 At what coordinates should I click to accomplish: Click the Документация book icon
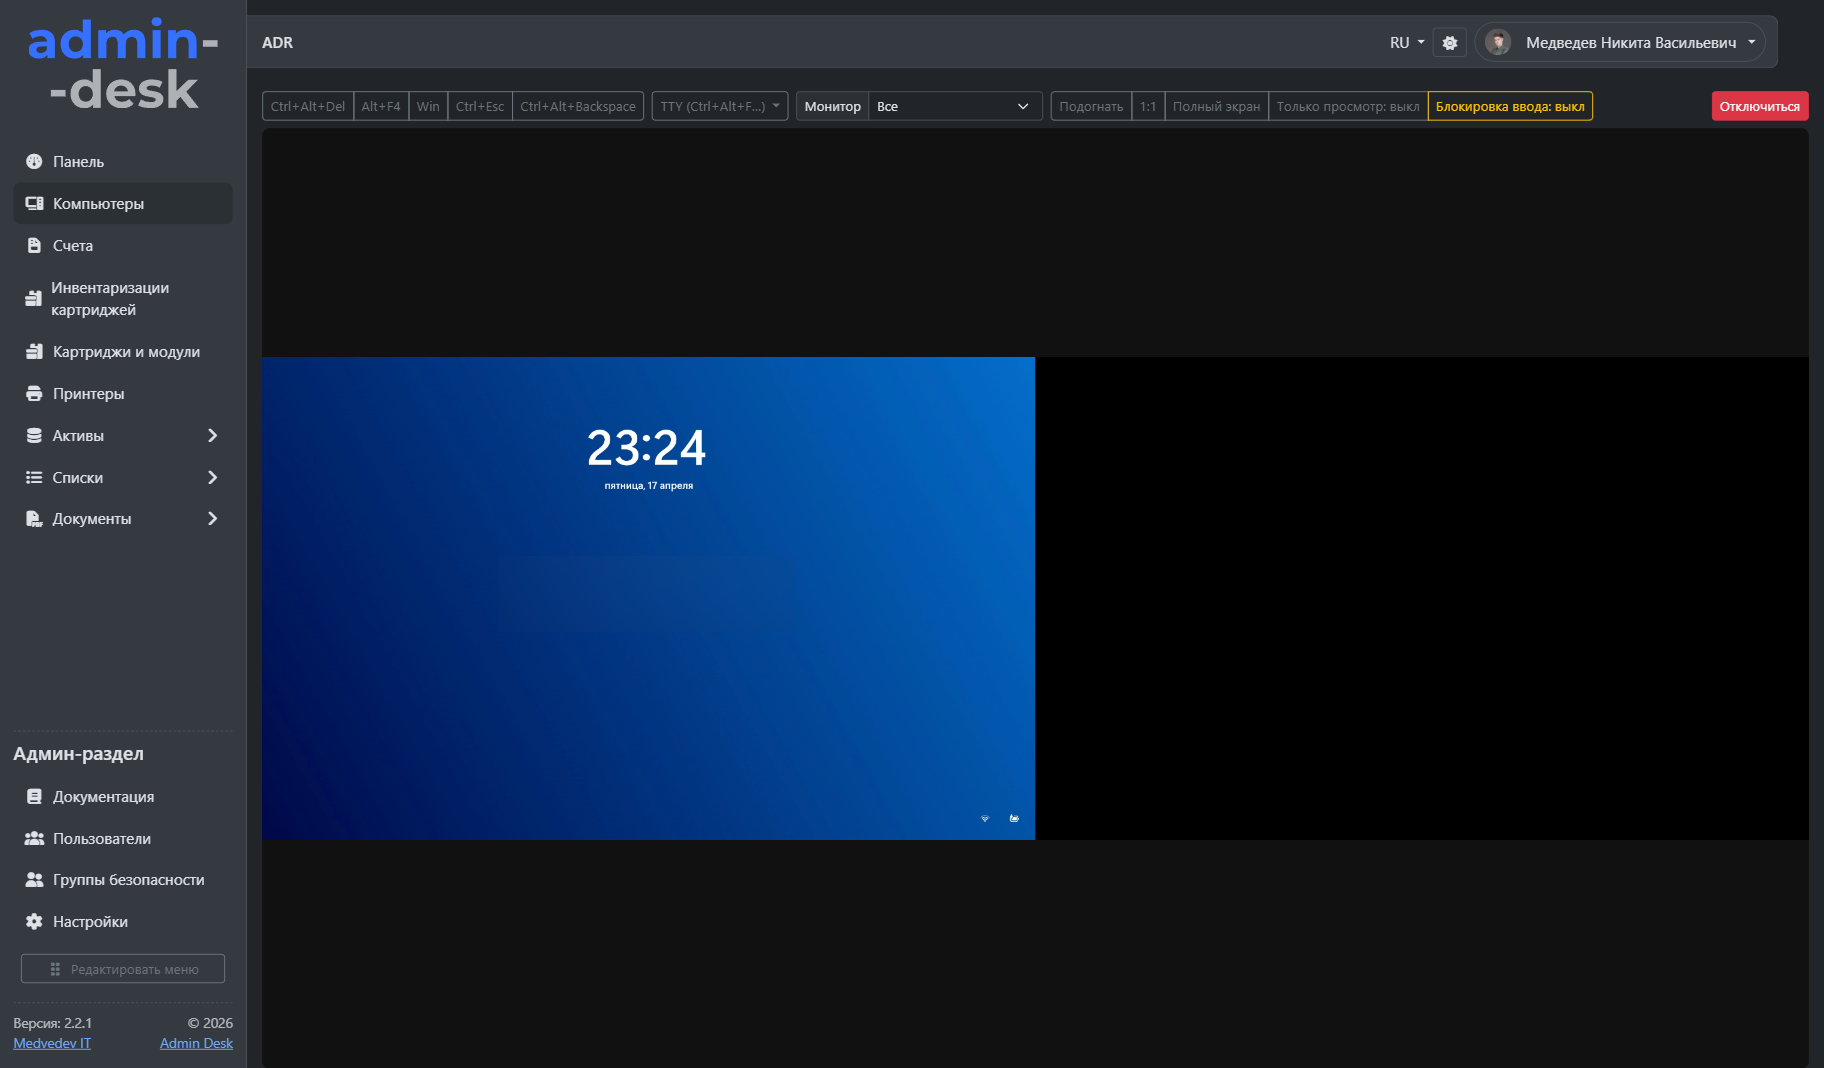(34, 796)
